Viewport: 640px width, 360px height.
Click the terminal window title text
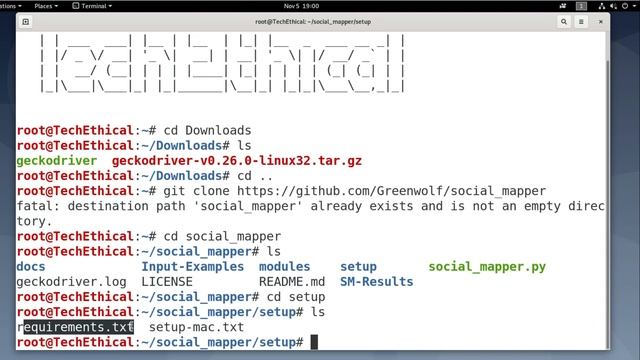click(x=313, y=22)
